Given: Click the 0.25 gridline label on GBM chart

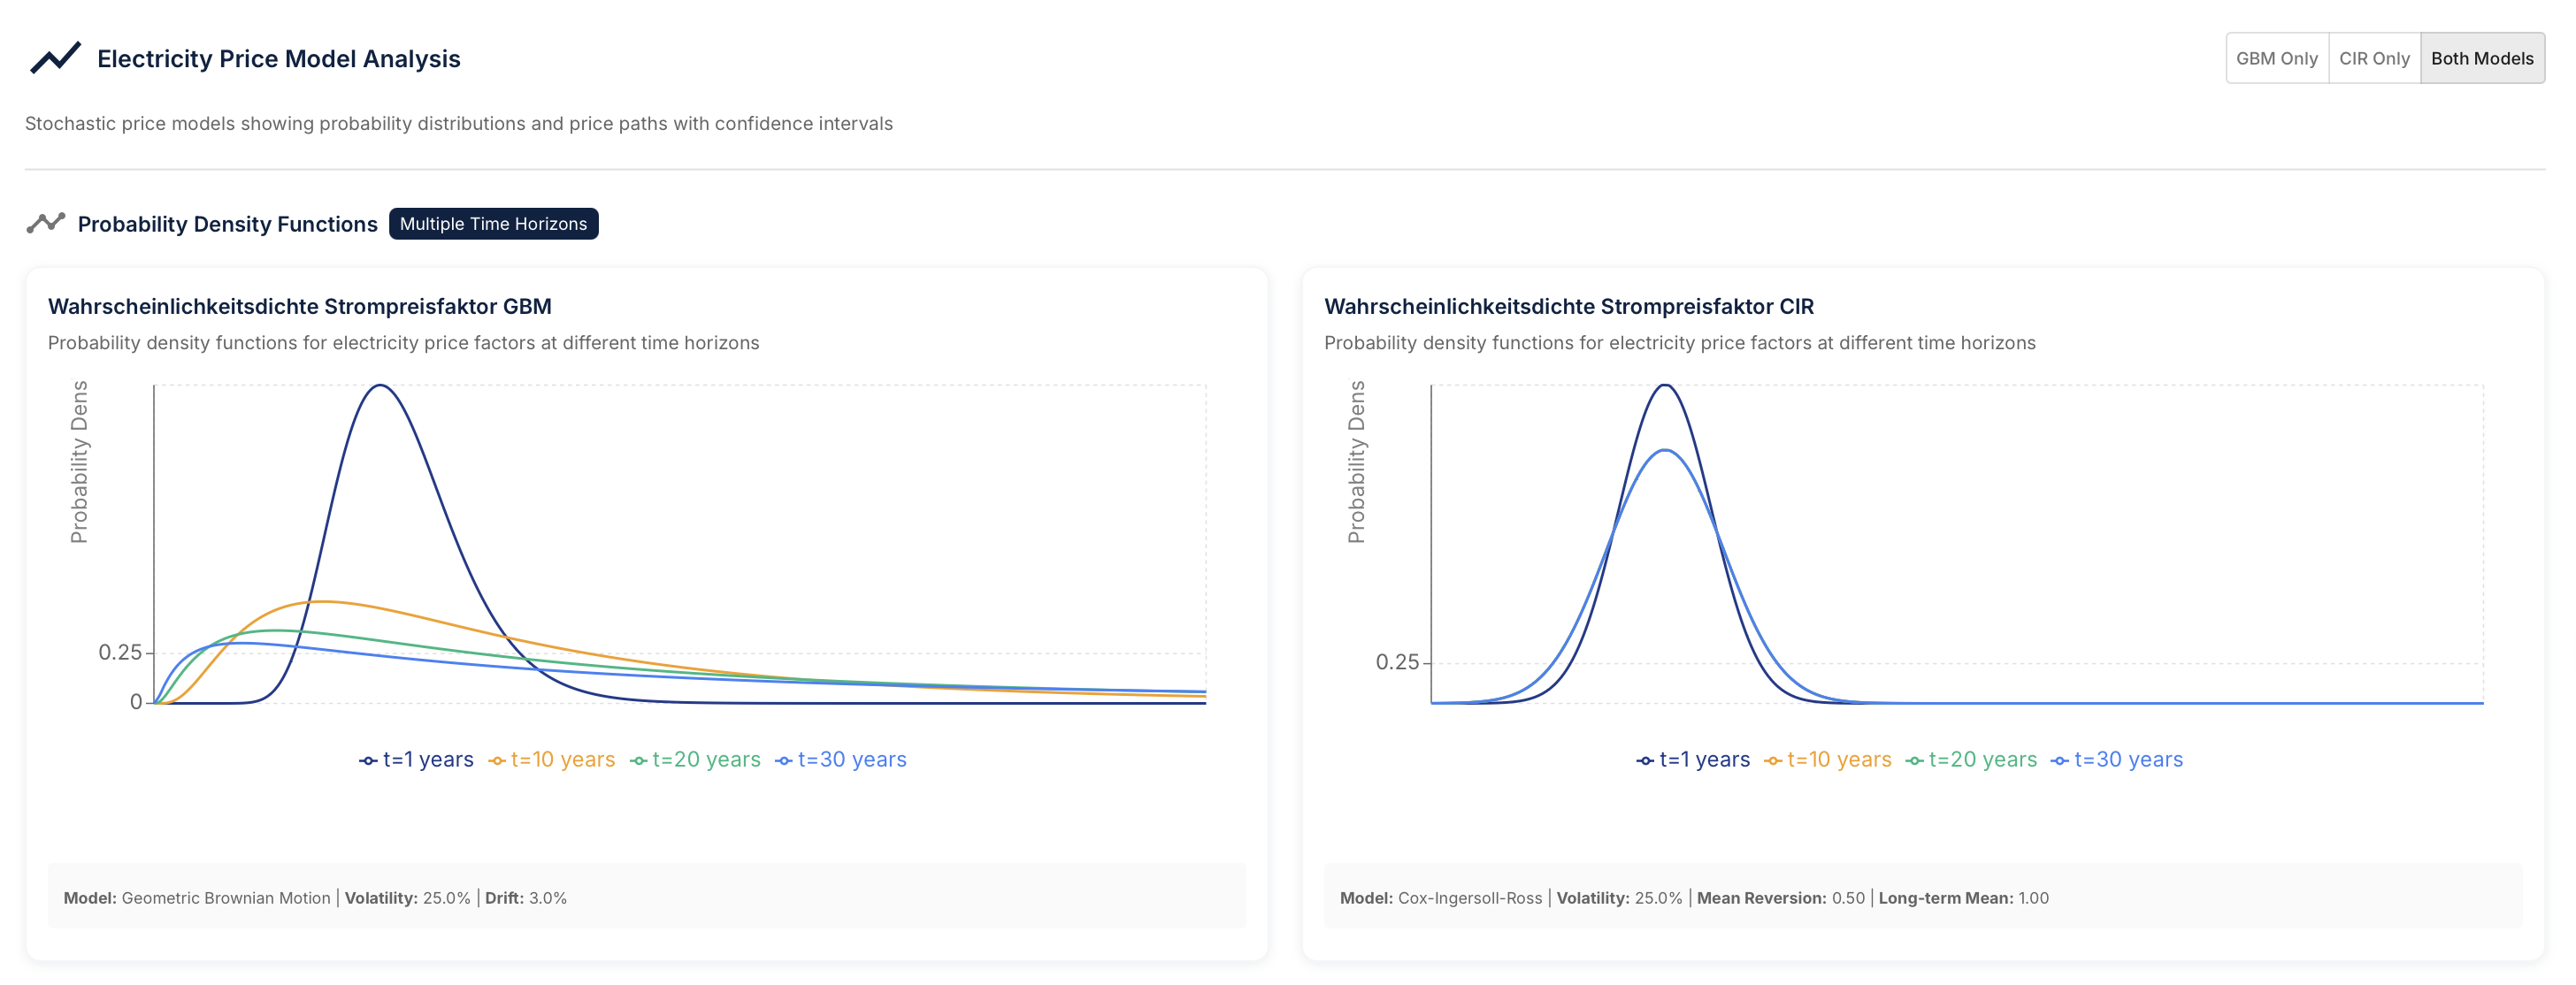Looking at the screenshot, I should (119, 651).
